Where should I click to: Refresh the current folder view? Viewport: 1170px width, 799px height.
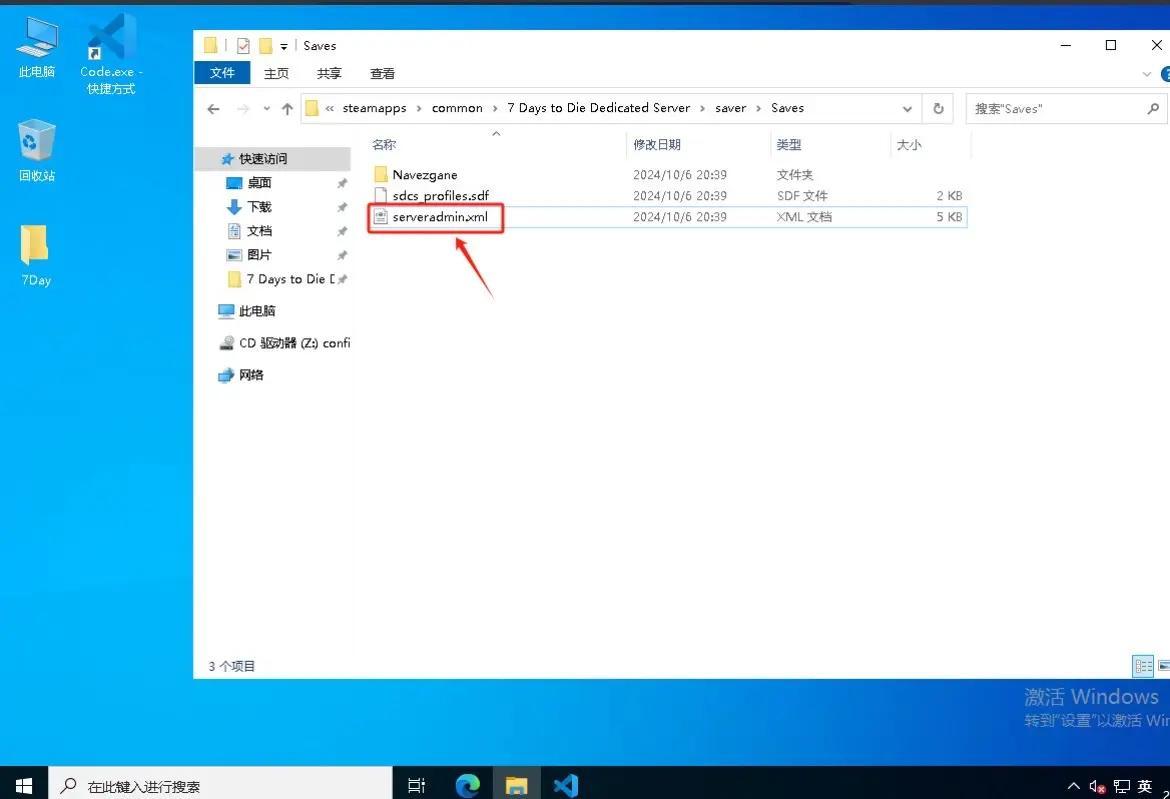pos(938,109)
